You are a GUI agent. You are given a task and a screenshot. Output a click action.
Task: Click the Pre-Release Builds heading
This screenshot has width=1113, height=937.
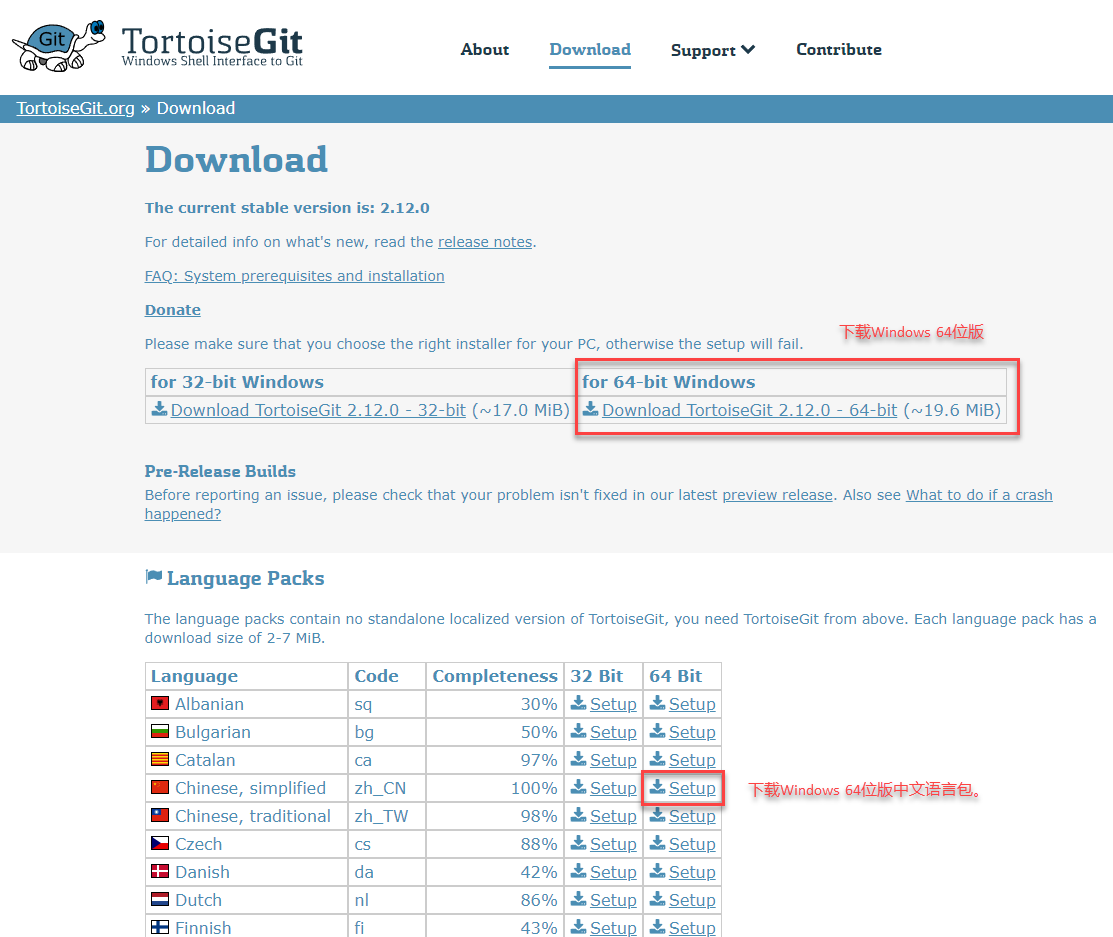220,471
